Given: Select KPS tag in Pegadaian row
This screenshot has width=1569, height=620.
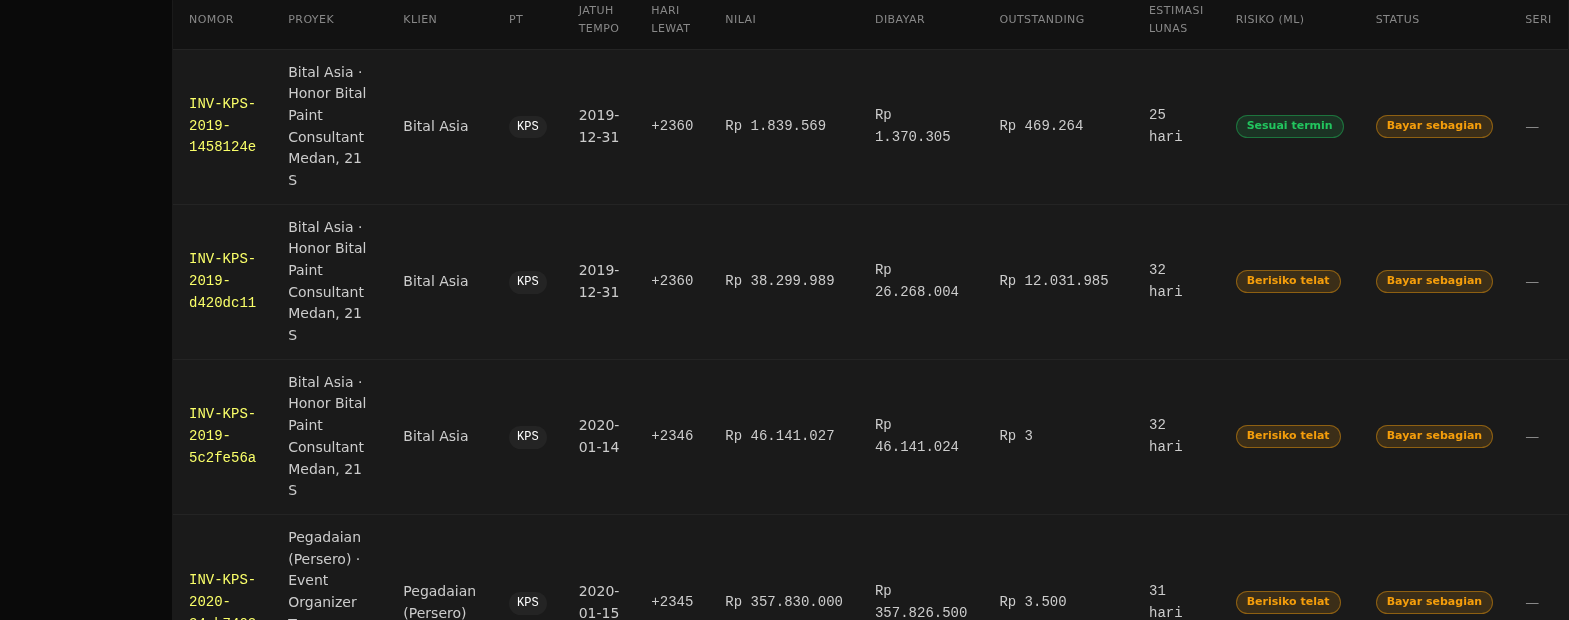Looking at the screenshot, I should 528,602.
